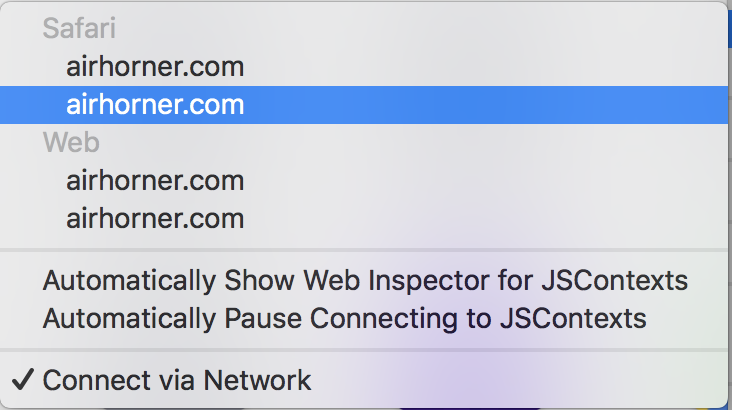The height and width of the screenshot is (410, 732).
Task: Click the grayed-out Safari label
Action: [x=79, y=29]
